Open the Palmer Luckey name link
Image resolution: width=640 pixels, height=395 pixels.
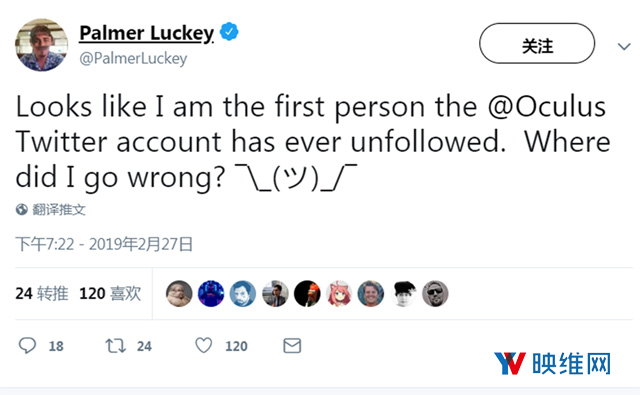pyautogui.click(x=147, y=33)
